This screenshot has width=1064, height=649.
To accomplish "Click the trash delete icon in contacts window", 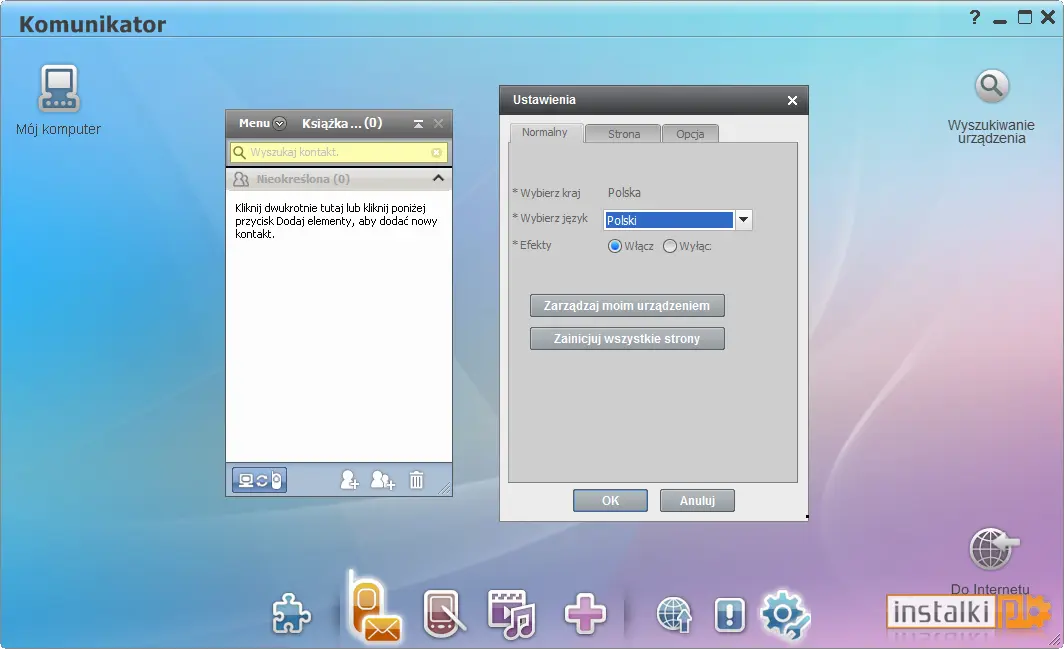I will tap(416, 480).
